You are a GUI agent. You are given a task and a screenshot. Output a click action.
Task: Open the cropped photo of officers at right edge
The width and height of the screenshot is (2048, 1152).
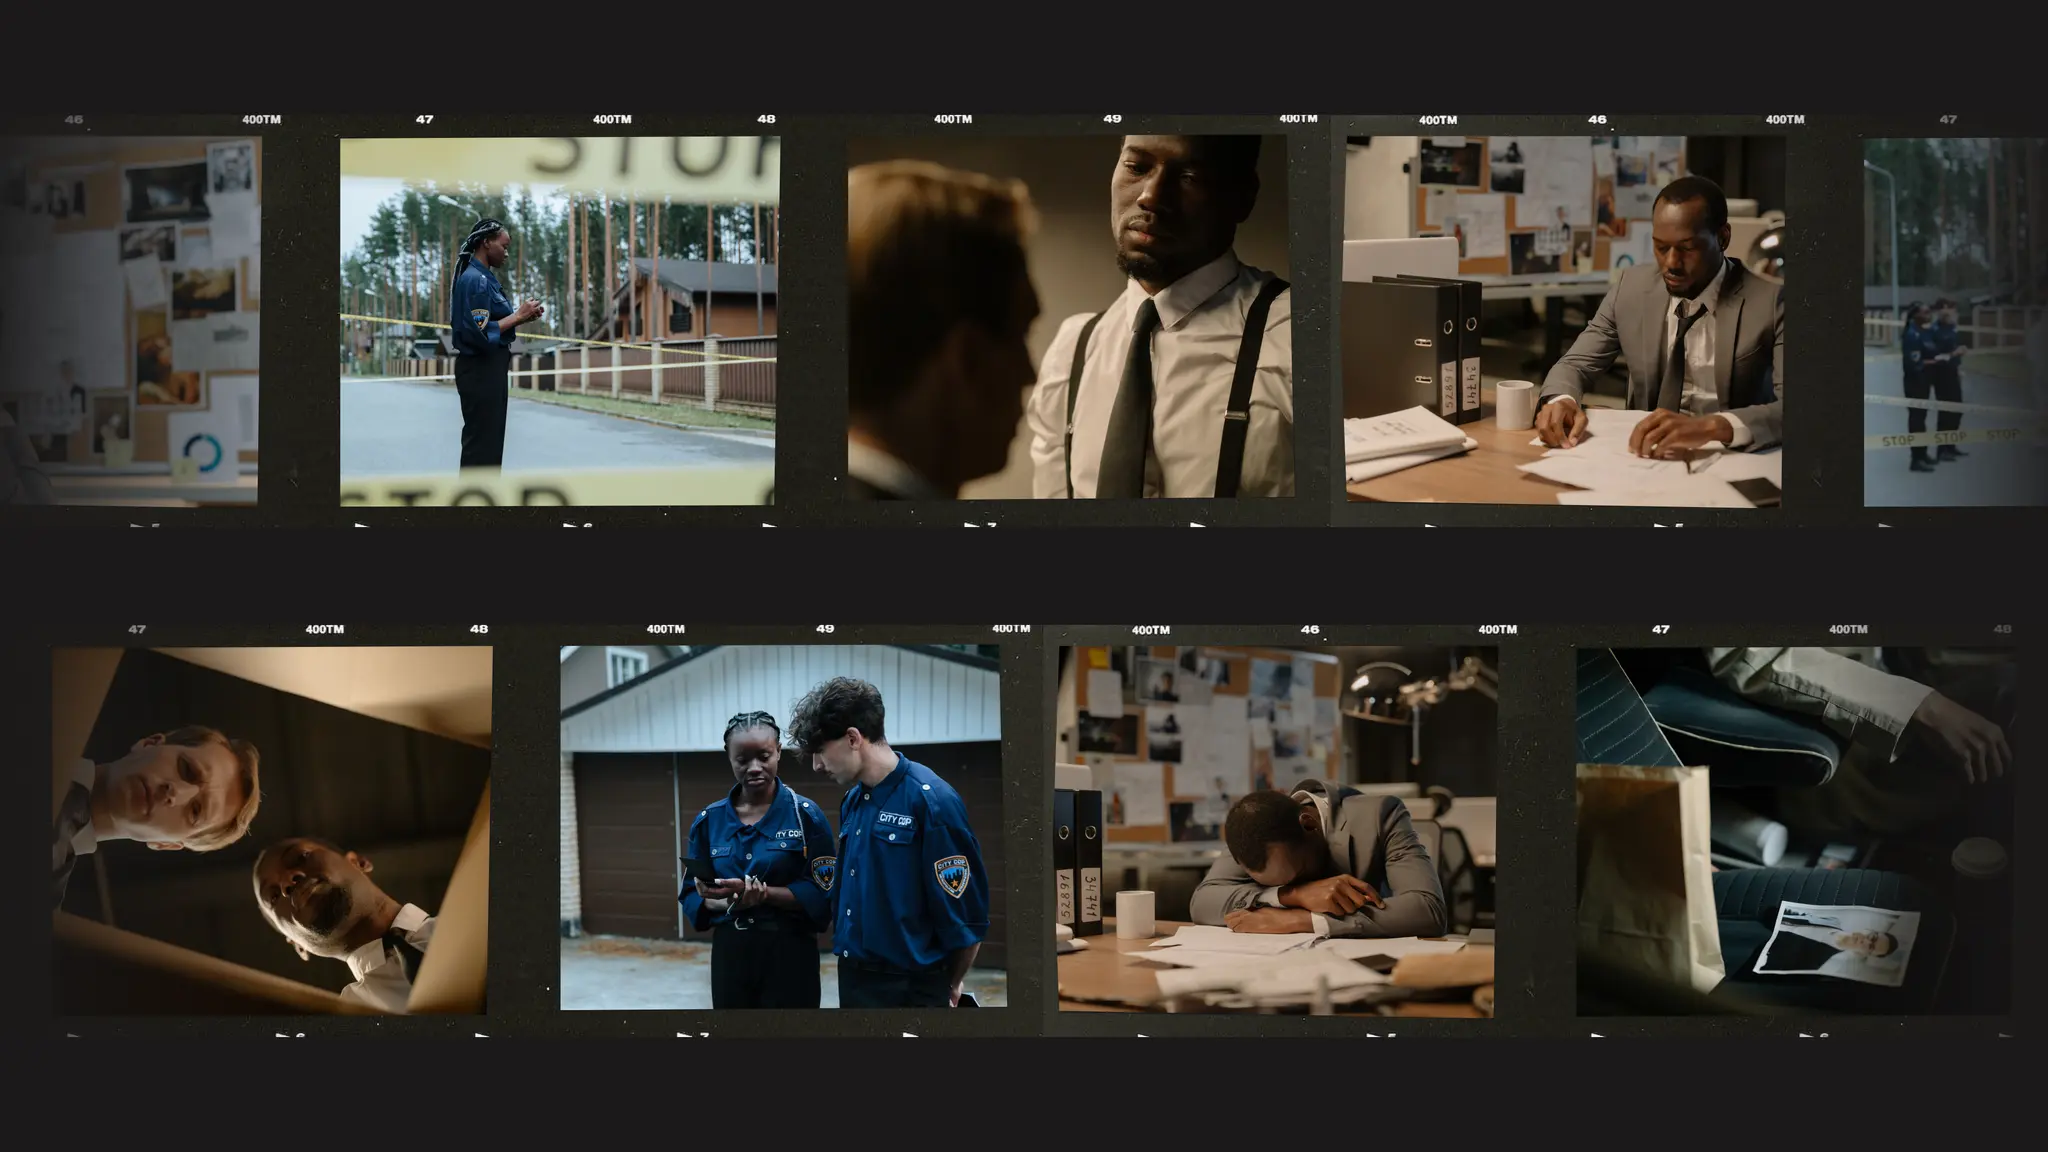click(x=1954, y=320)
